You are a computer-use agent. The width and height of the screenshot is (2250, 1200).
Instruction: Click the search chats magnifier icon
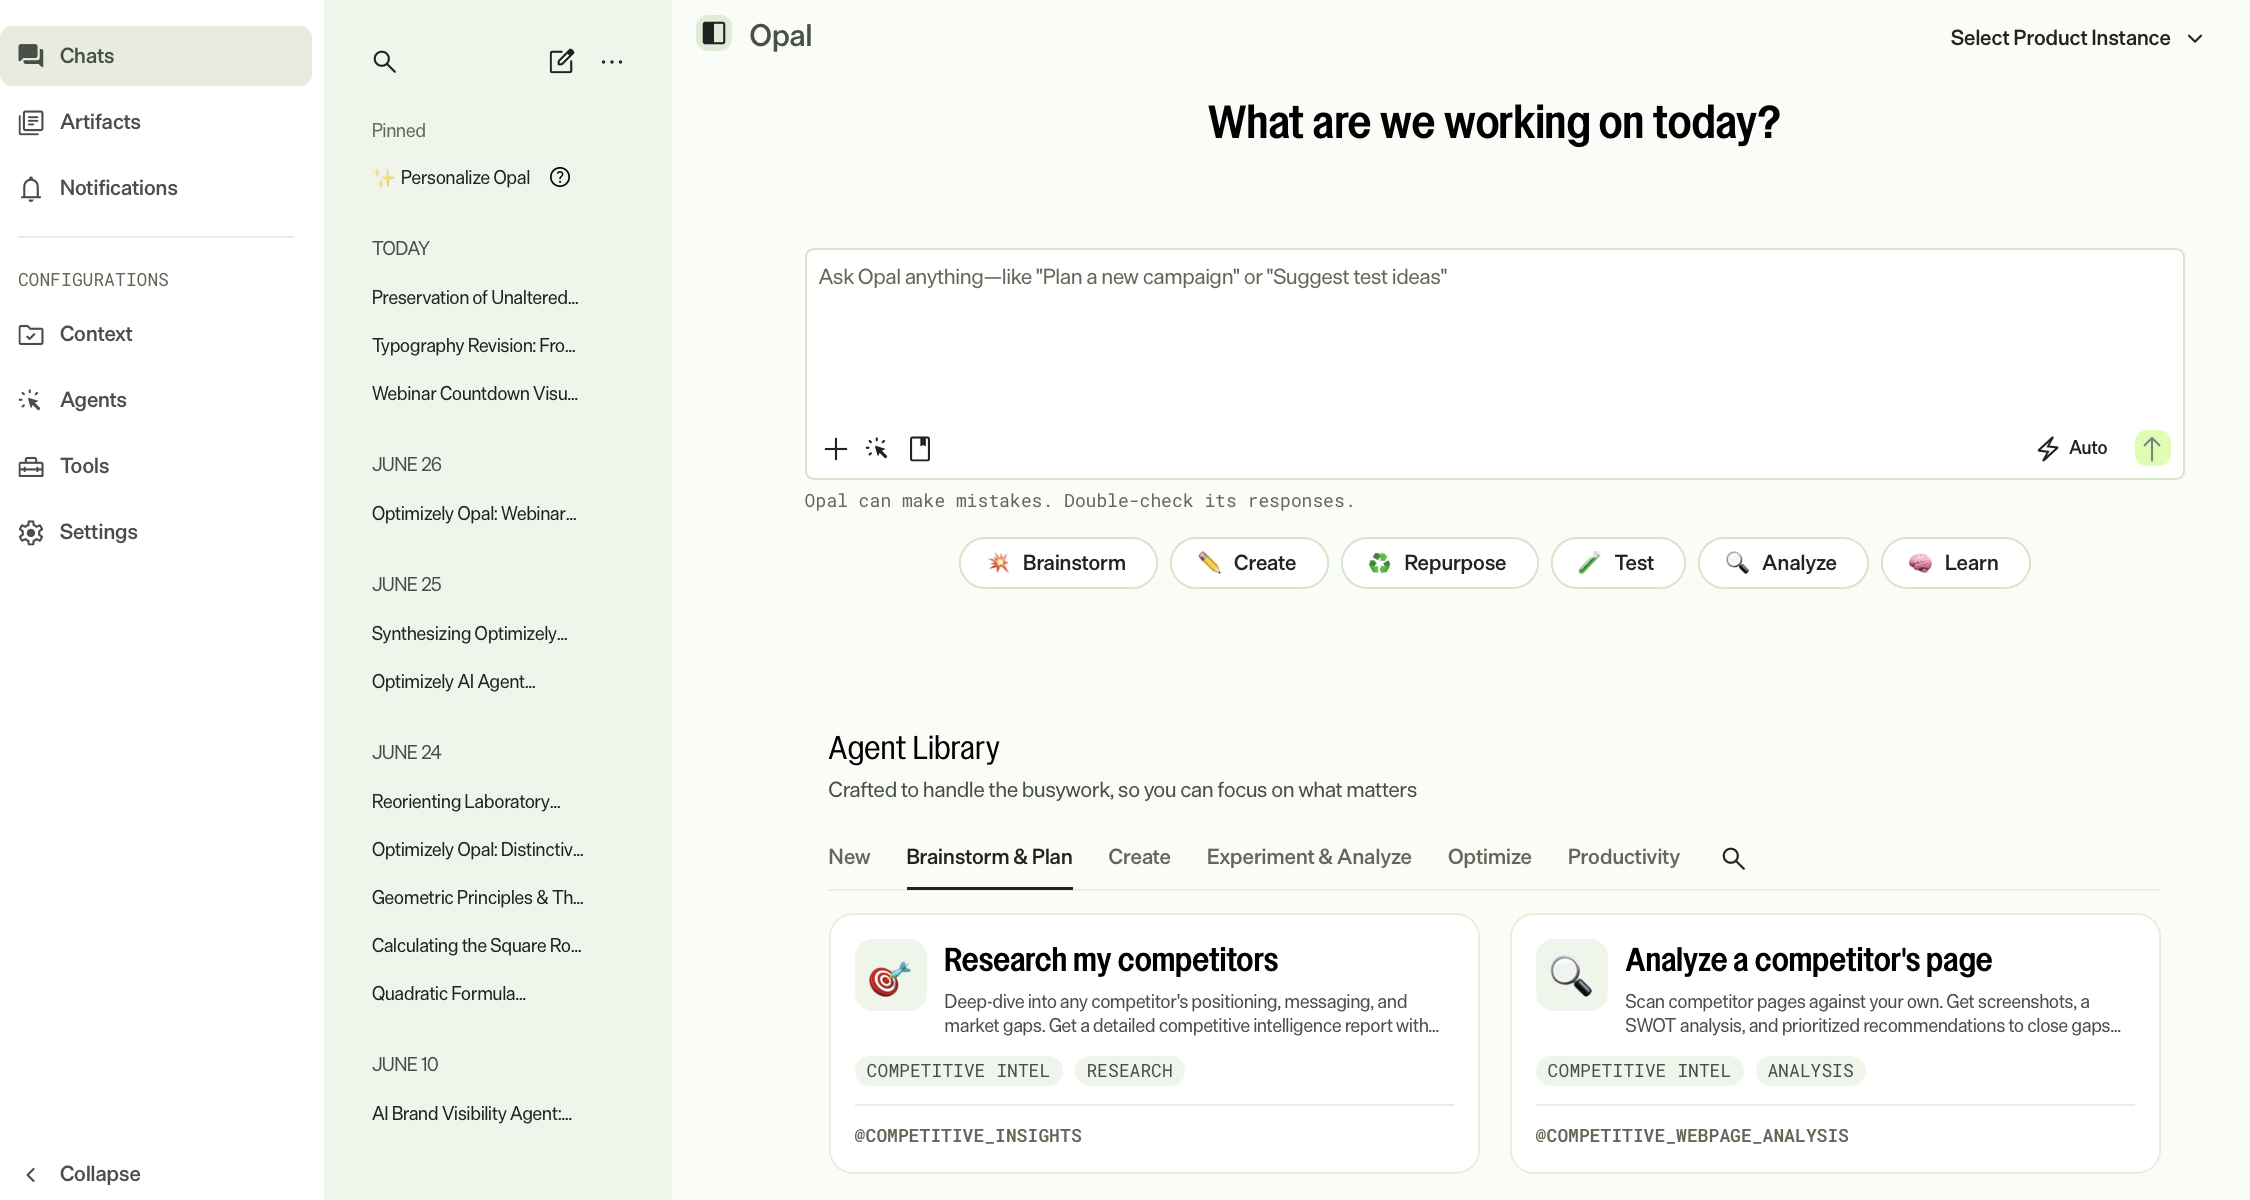(384, 61)
